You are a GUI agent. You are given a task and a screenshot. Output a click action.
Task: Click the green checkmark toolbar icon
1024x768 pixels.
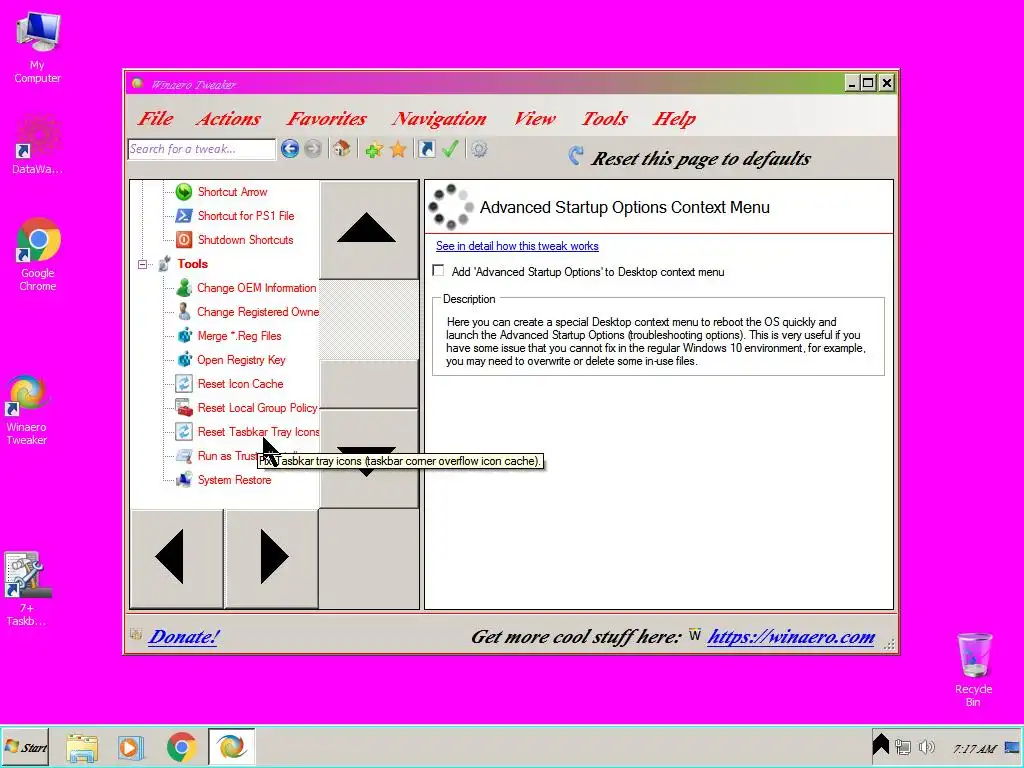[450, 149]
